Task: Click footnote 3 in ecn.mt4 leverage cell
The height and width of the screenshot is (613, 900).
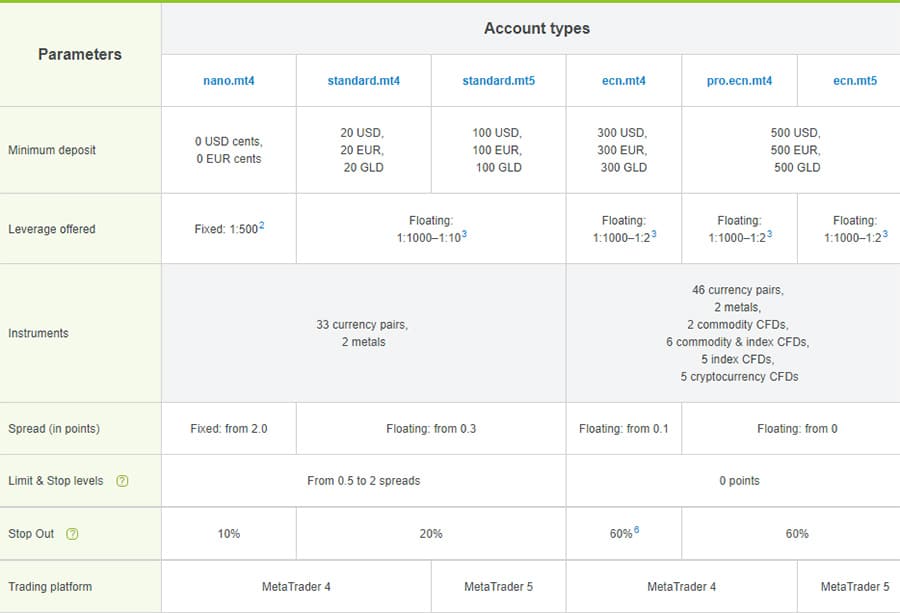Action: pyautogui.click(x=653, y=235)
